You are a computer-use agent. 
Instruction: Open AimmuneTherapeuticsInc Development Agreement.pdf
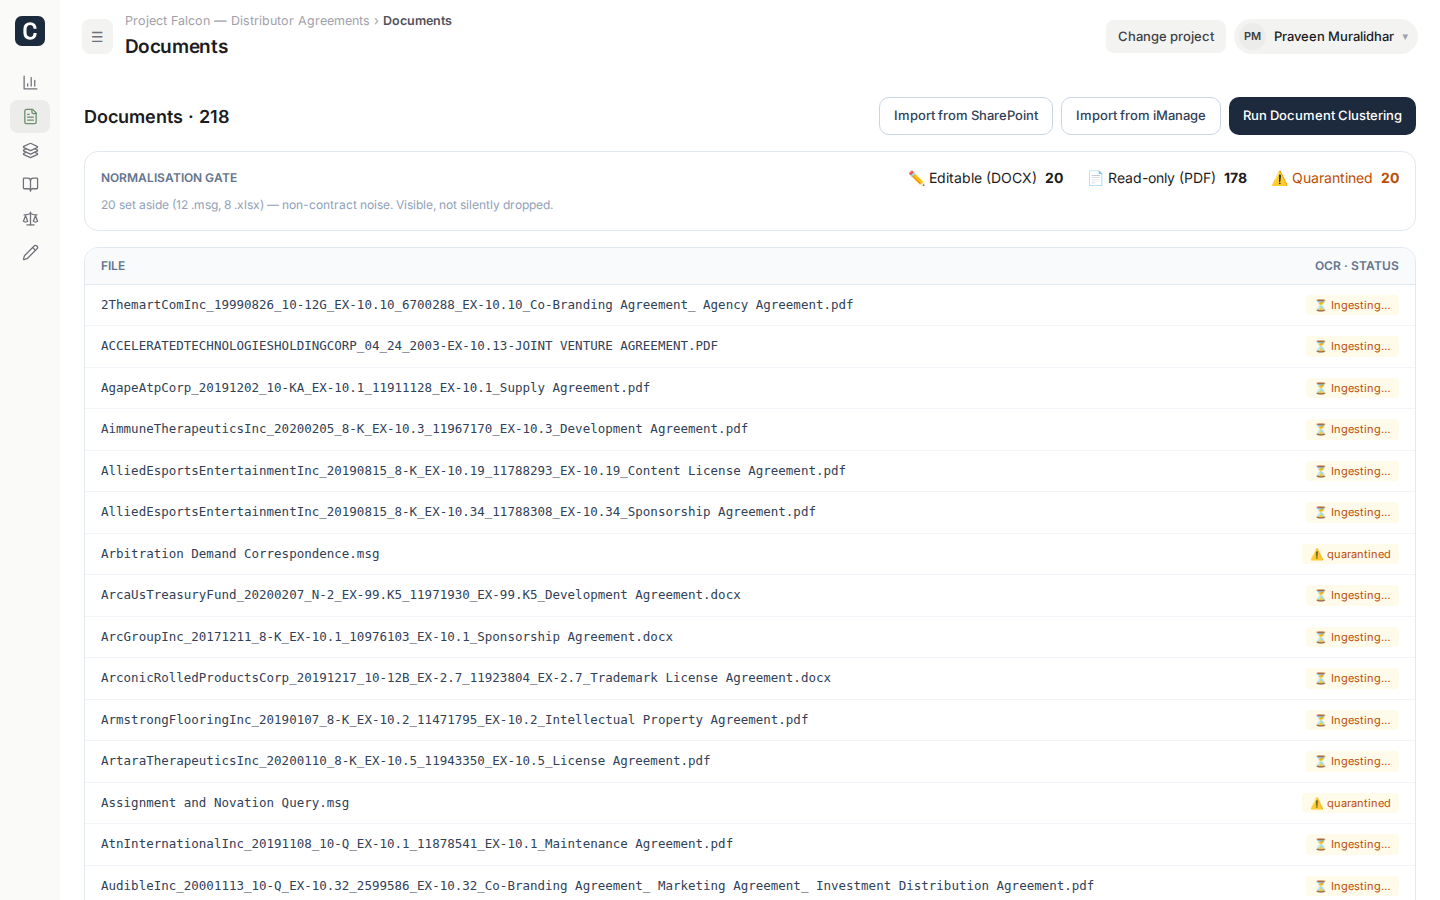[424, 429]
